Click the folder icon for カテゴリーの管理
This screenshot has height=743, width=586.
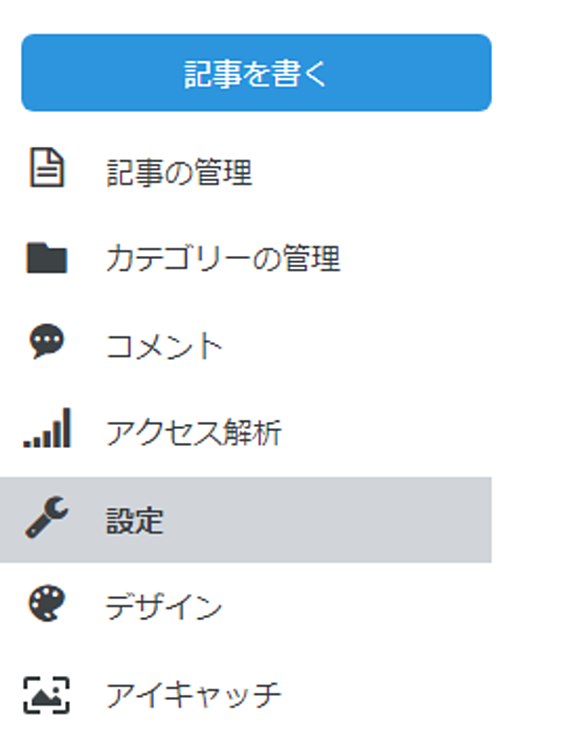pyautogui.click(x=46, y=258)
